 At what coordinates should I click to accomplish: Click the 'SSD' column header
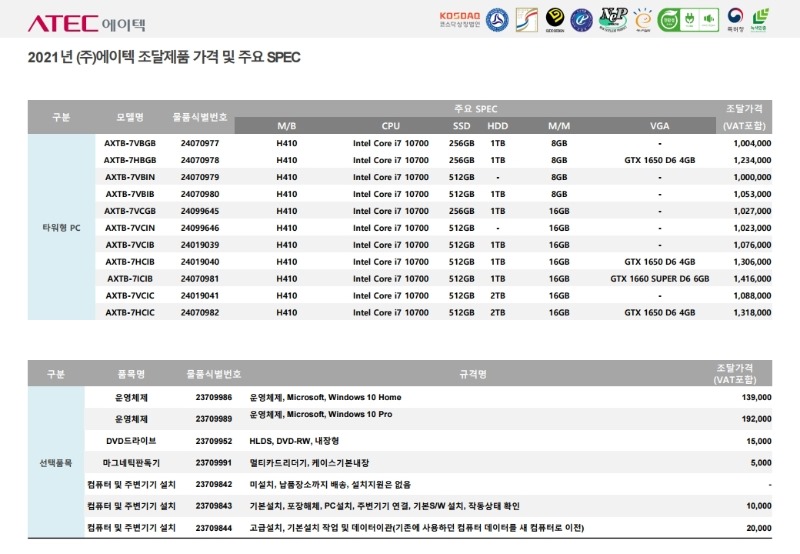coord(462,125)
